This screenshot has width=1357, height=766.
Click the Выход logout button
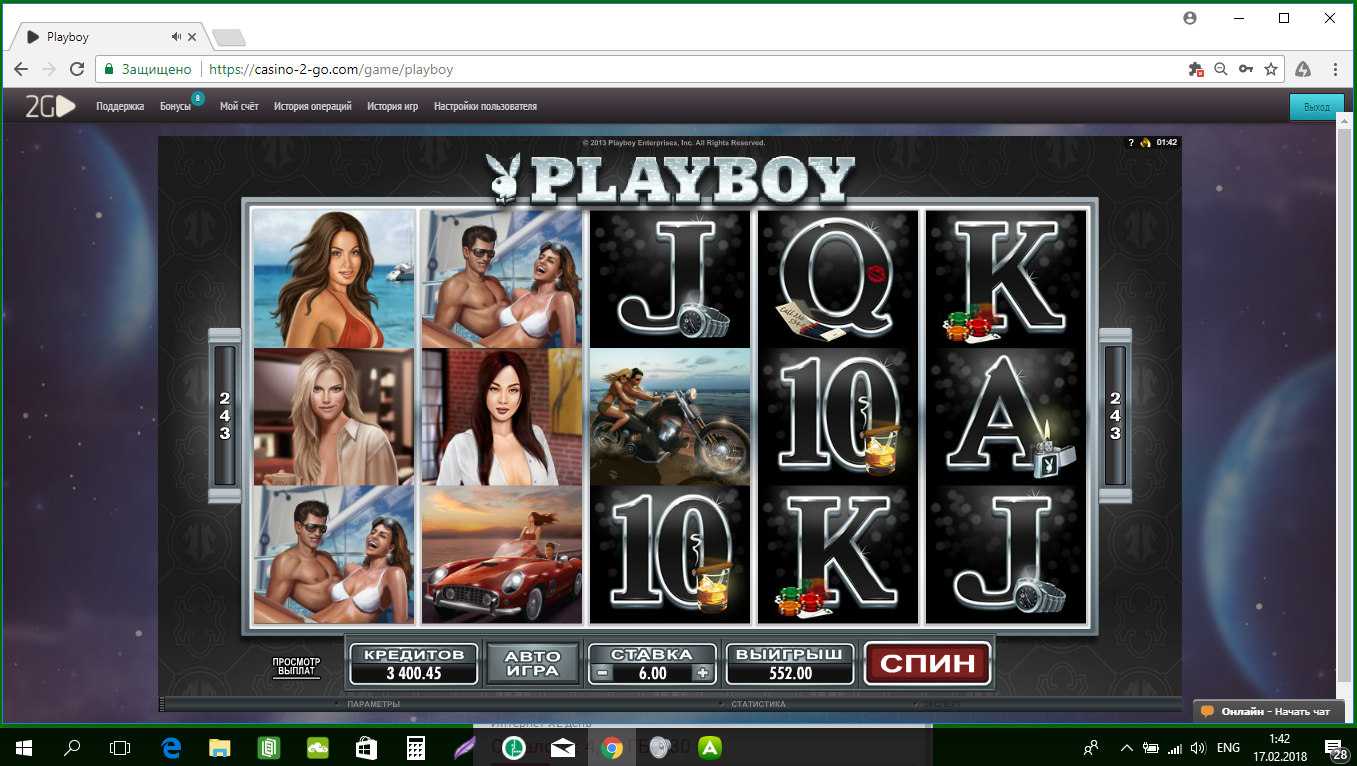(x=1317, y=107)
